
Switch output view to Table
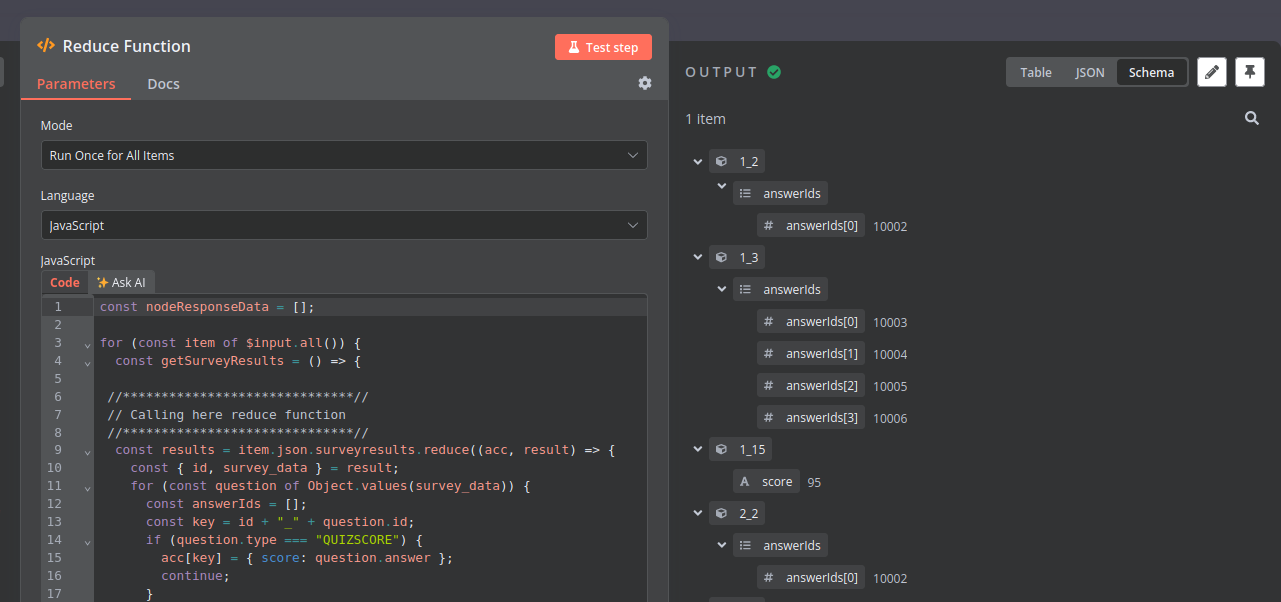click(1035, 72)
